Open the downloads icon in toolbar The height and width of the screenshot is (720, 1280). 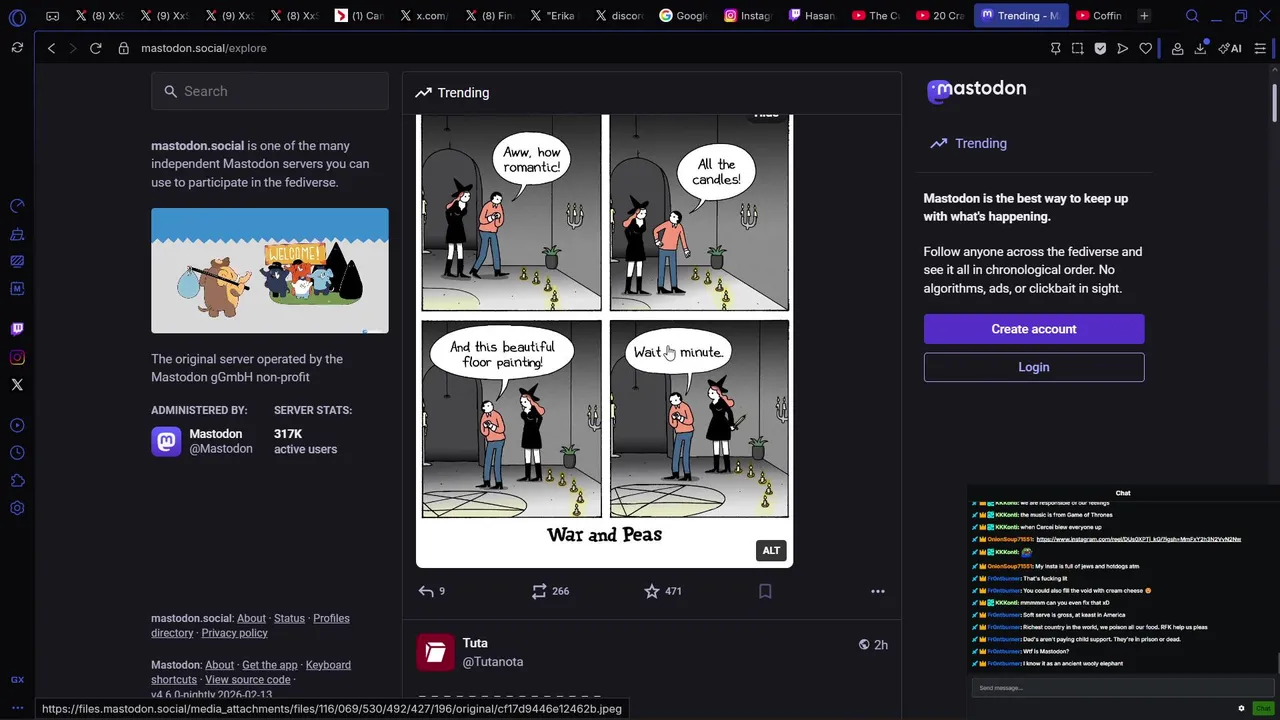(x=1200, y=48)
